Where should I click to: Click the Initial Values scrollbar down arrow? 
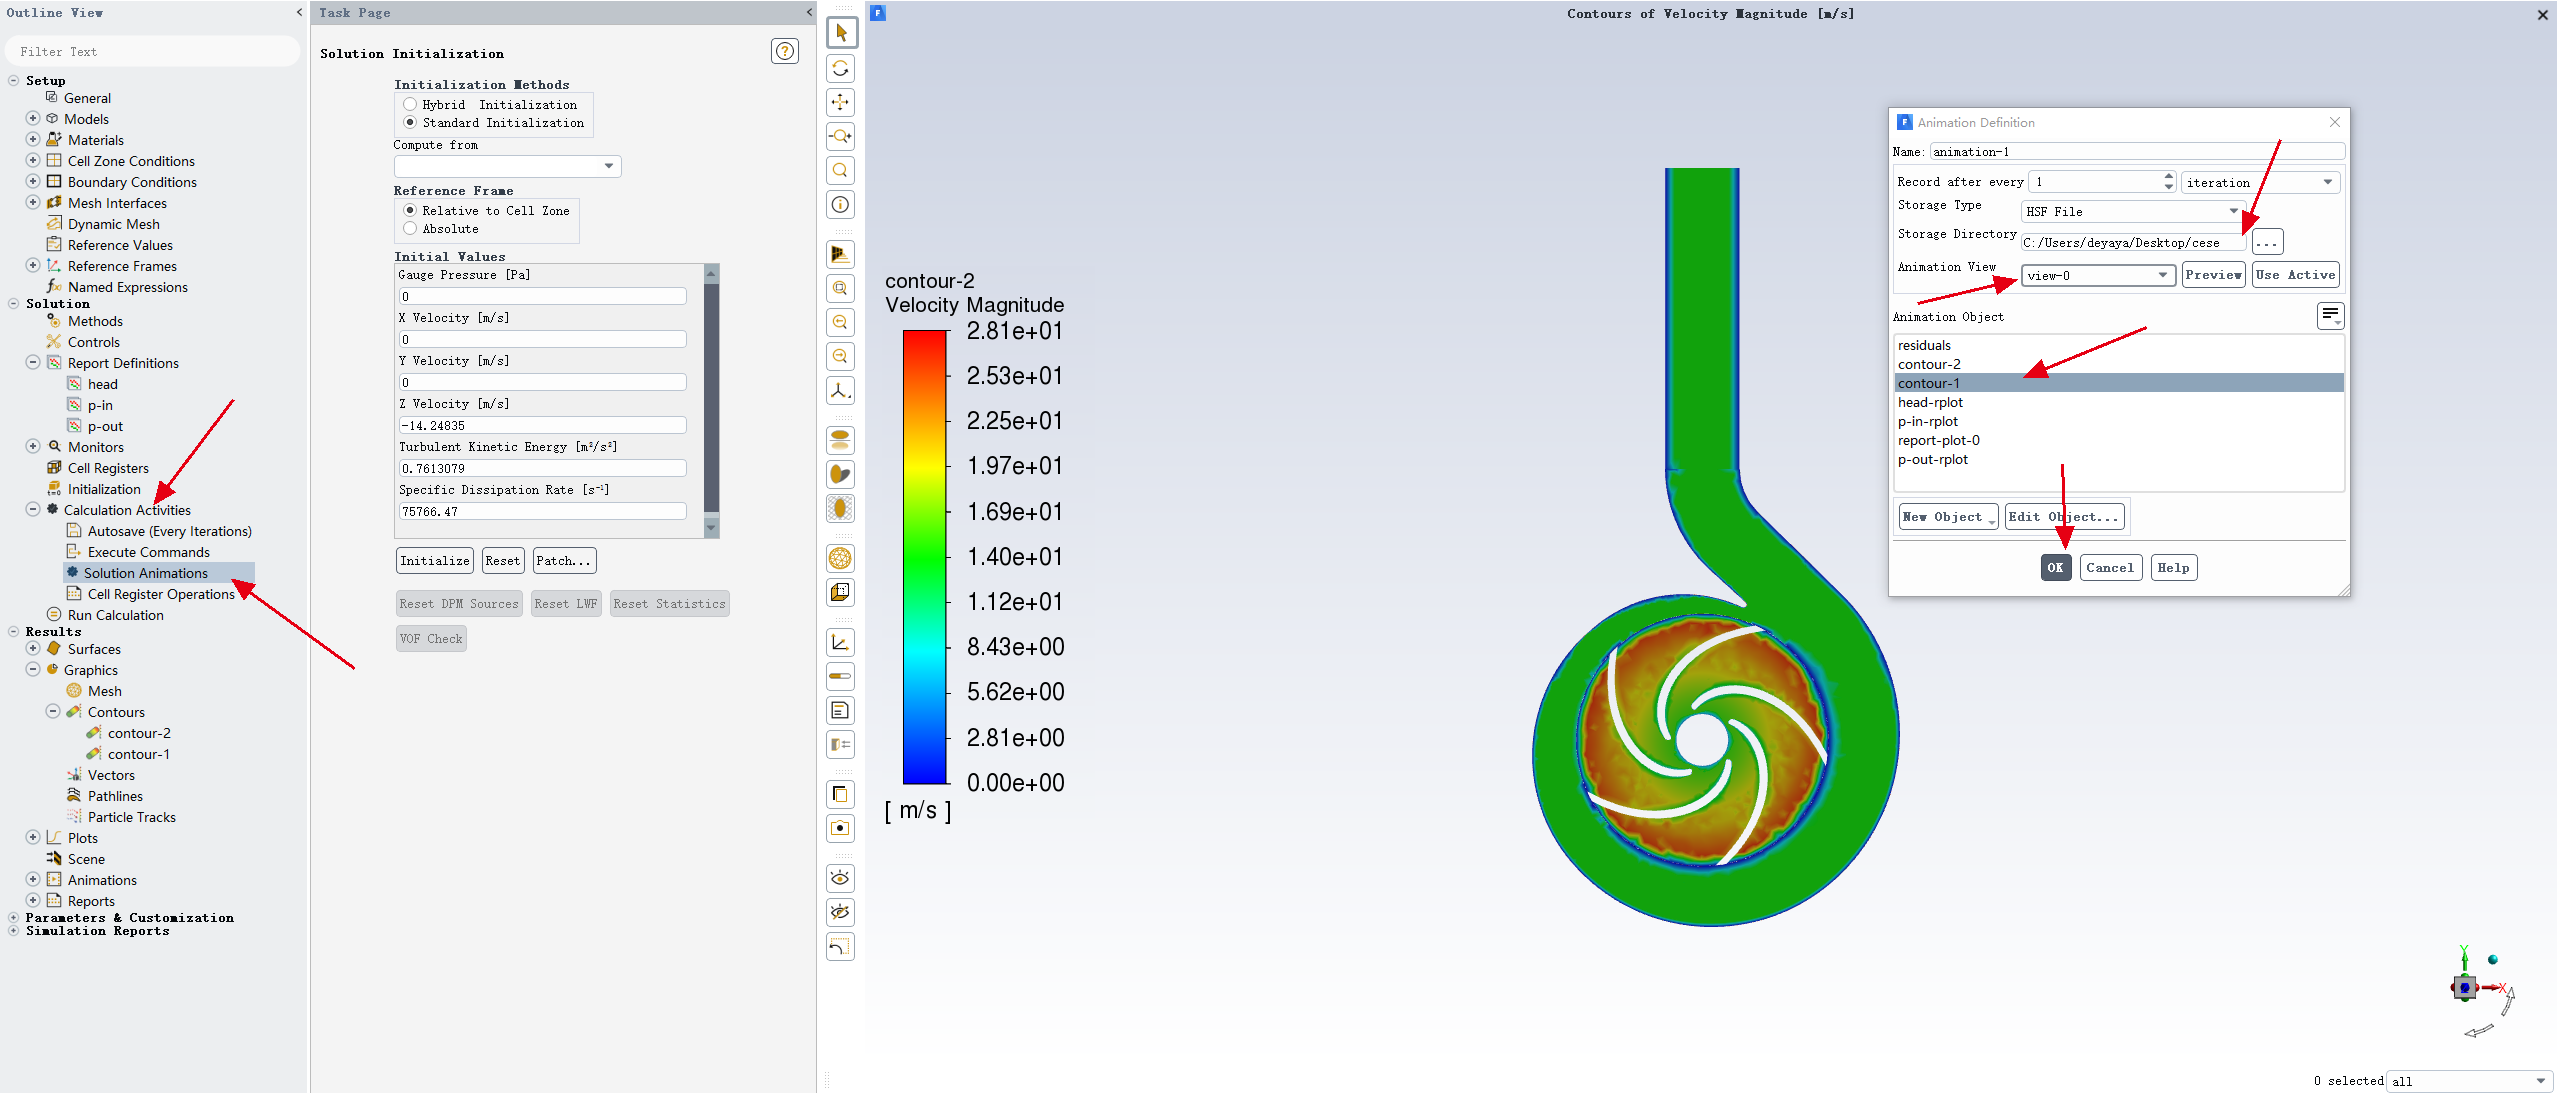711,527
